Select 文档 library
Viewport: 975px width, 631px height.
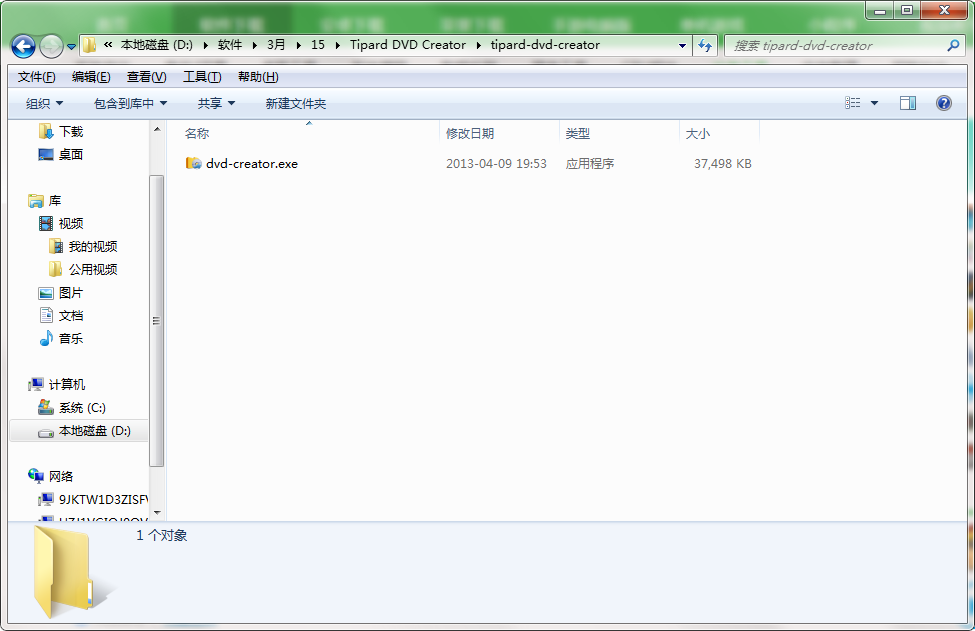click(71, 316)
